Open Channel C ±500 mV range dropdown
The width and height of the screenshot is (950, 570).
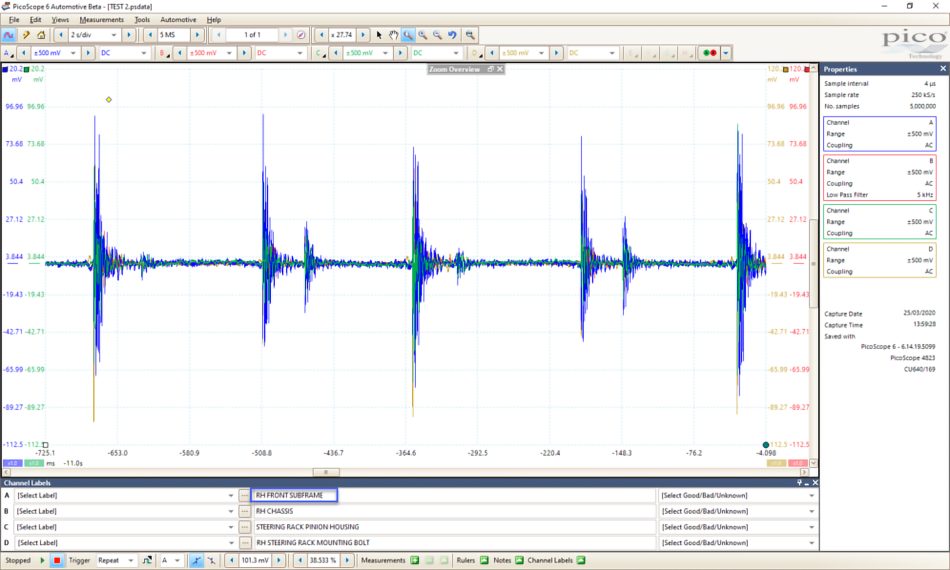point(385,53)
